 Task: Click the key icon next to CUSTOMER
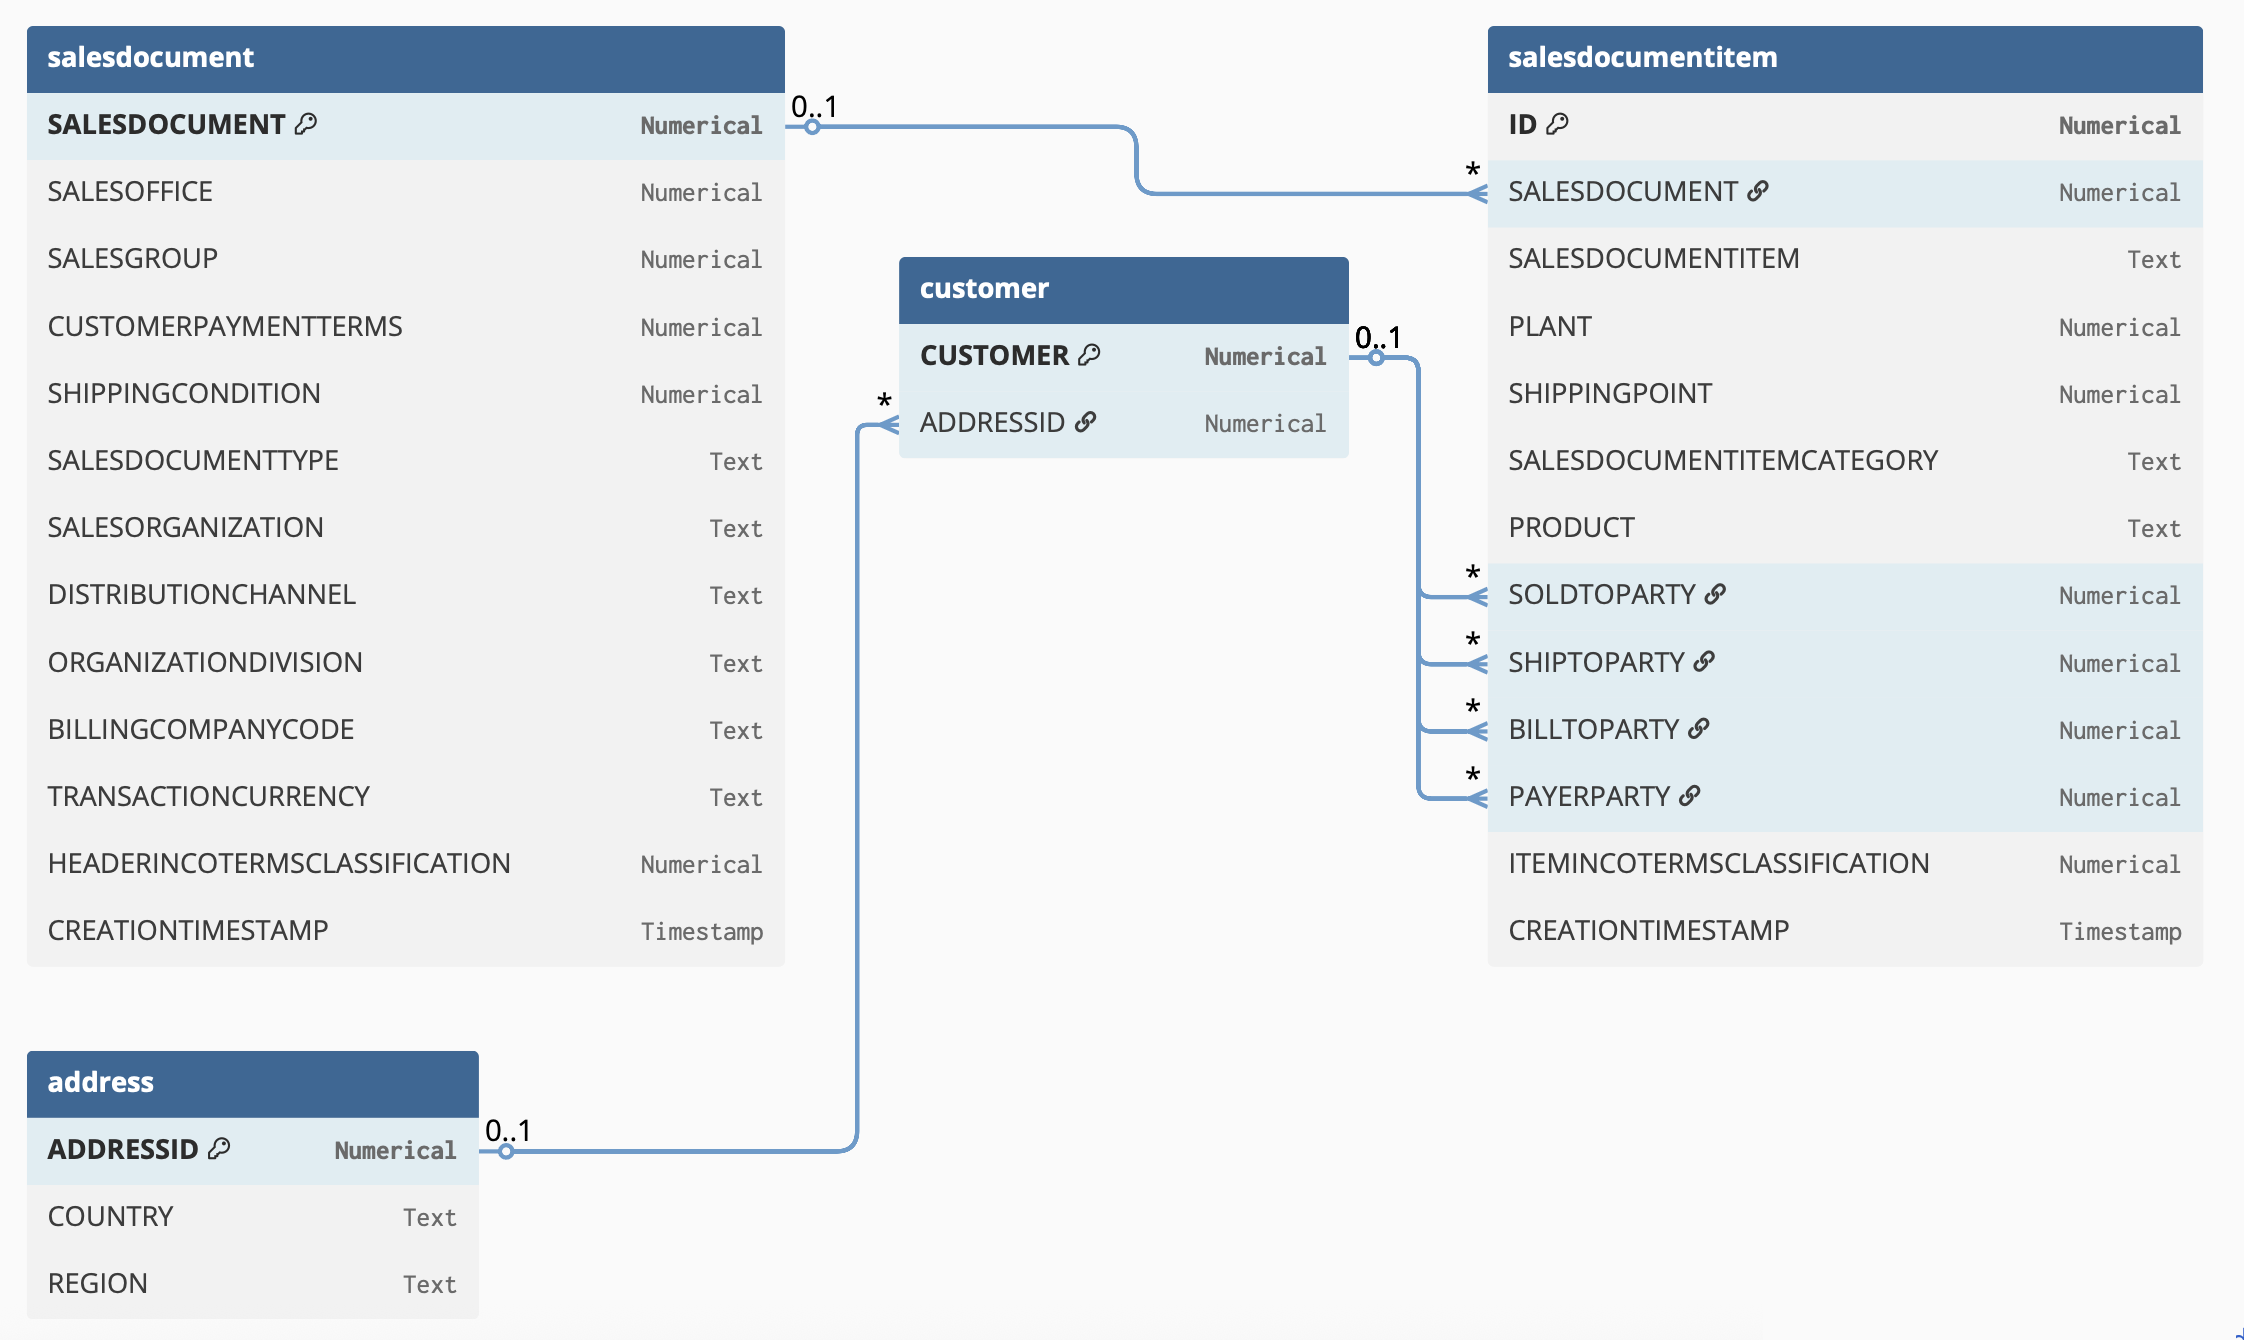pyautogui.click(x=1089, y=355)
